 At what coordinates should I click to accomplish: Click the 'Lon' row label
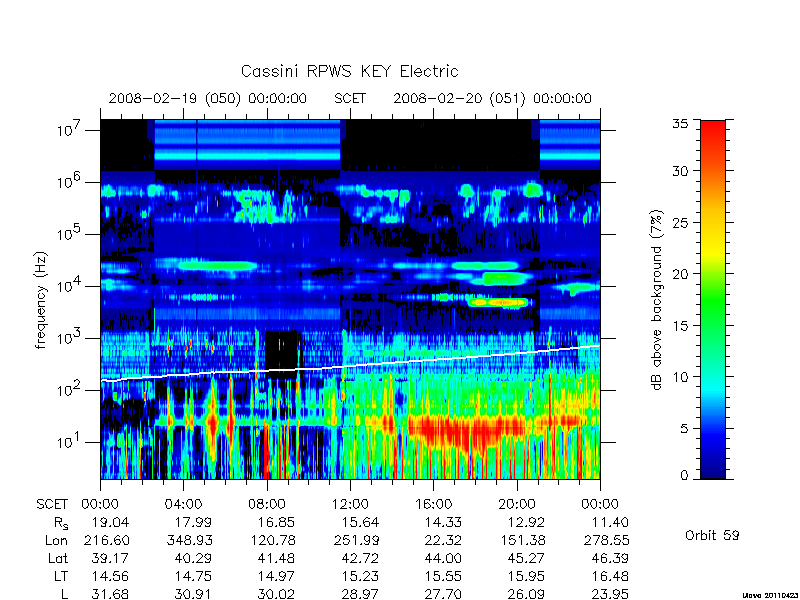pos(56,540)
